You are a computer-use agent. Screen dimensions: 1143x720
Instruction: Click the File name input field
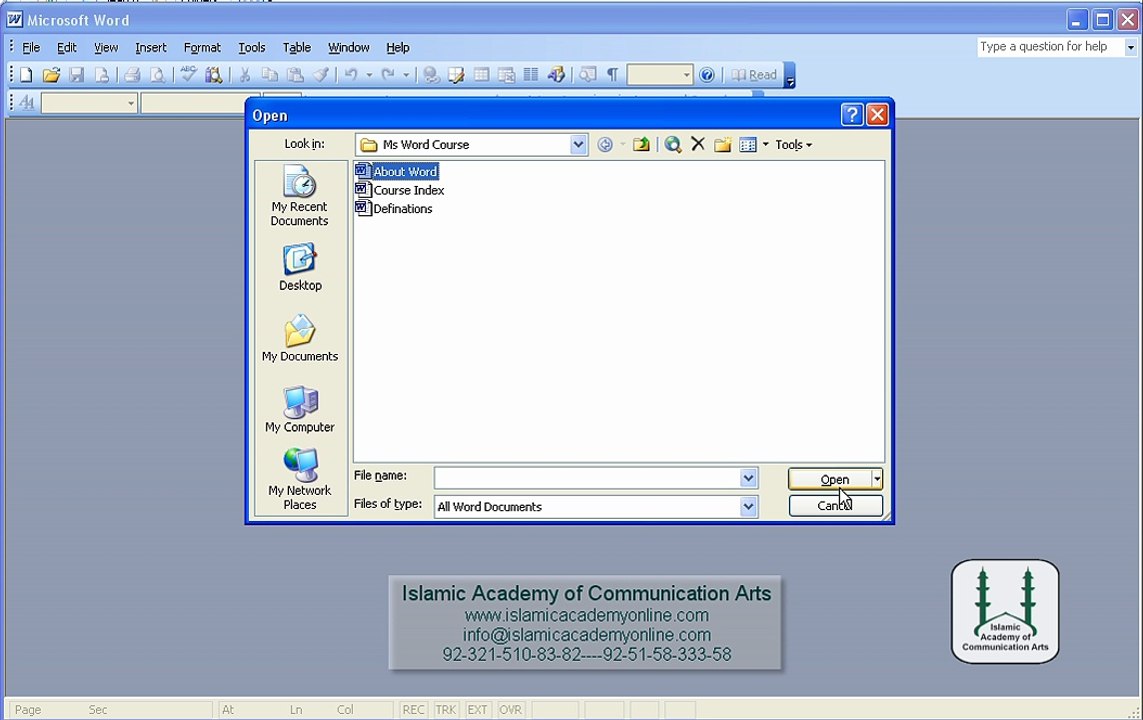tap(587, 478)
